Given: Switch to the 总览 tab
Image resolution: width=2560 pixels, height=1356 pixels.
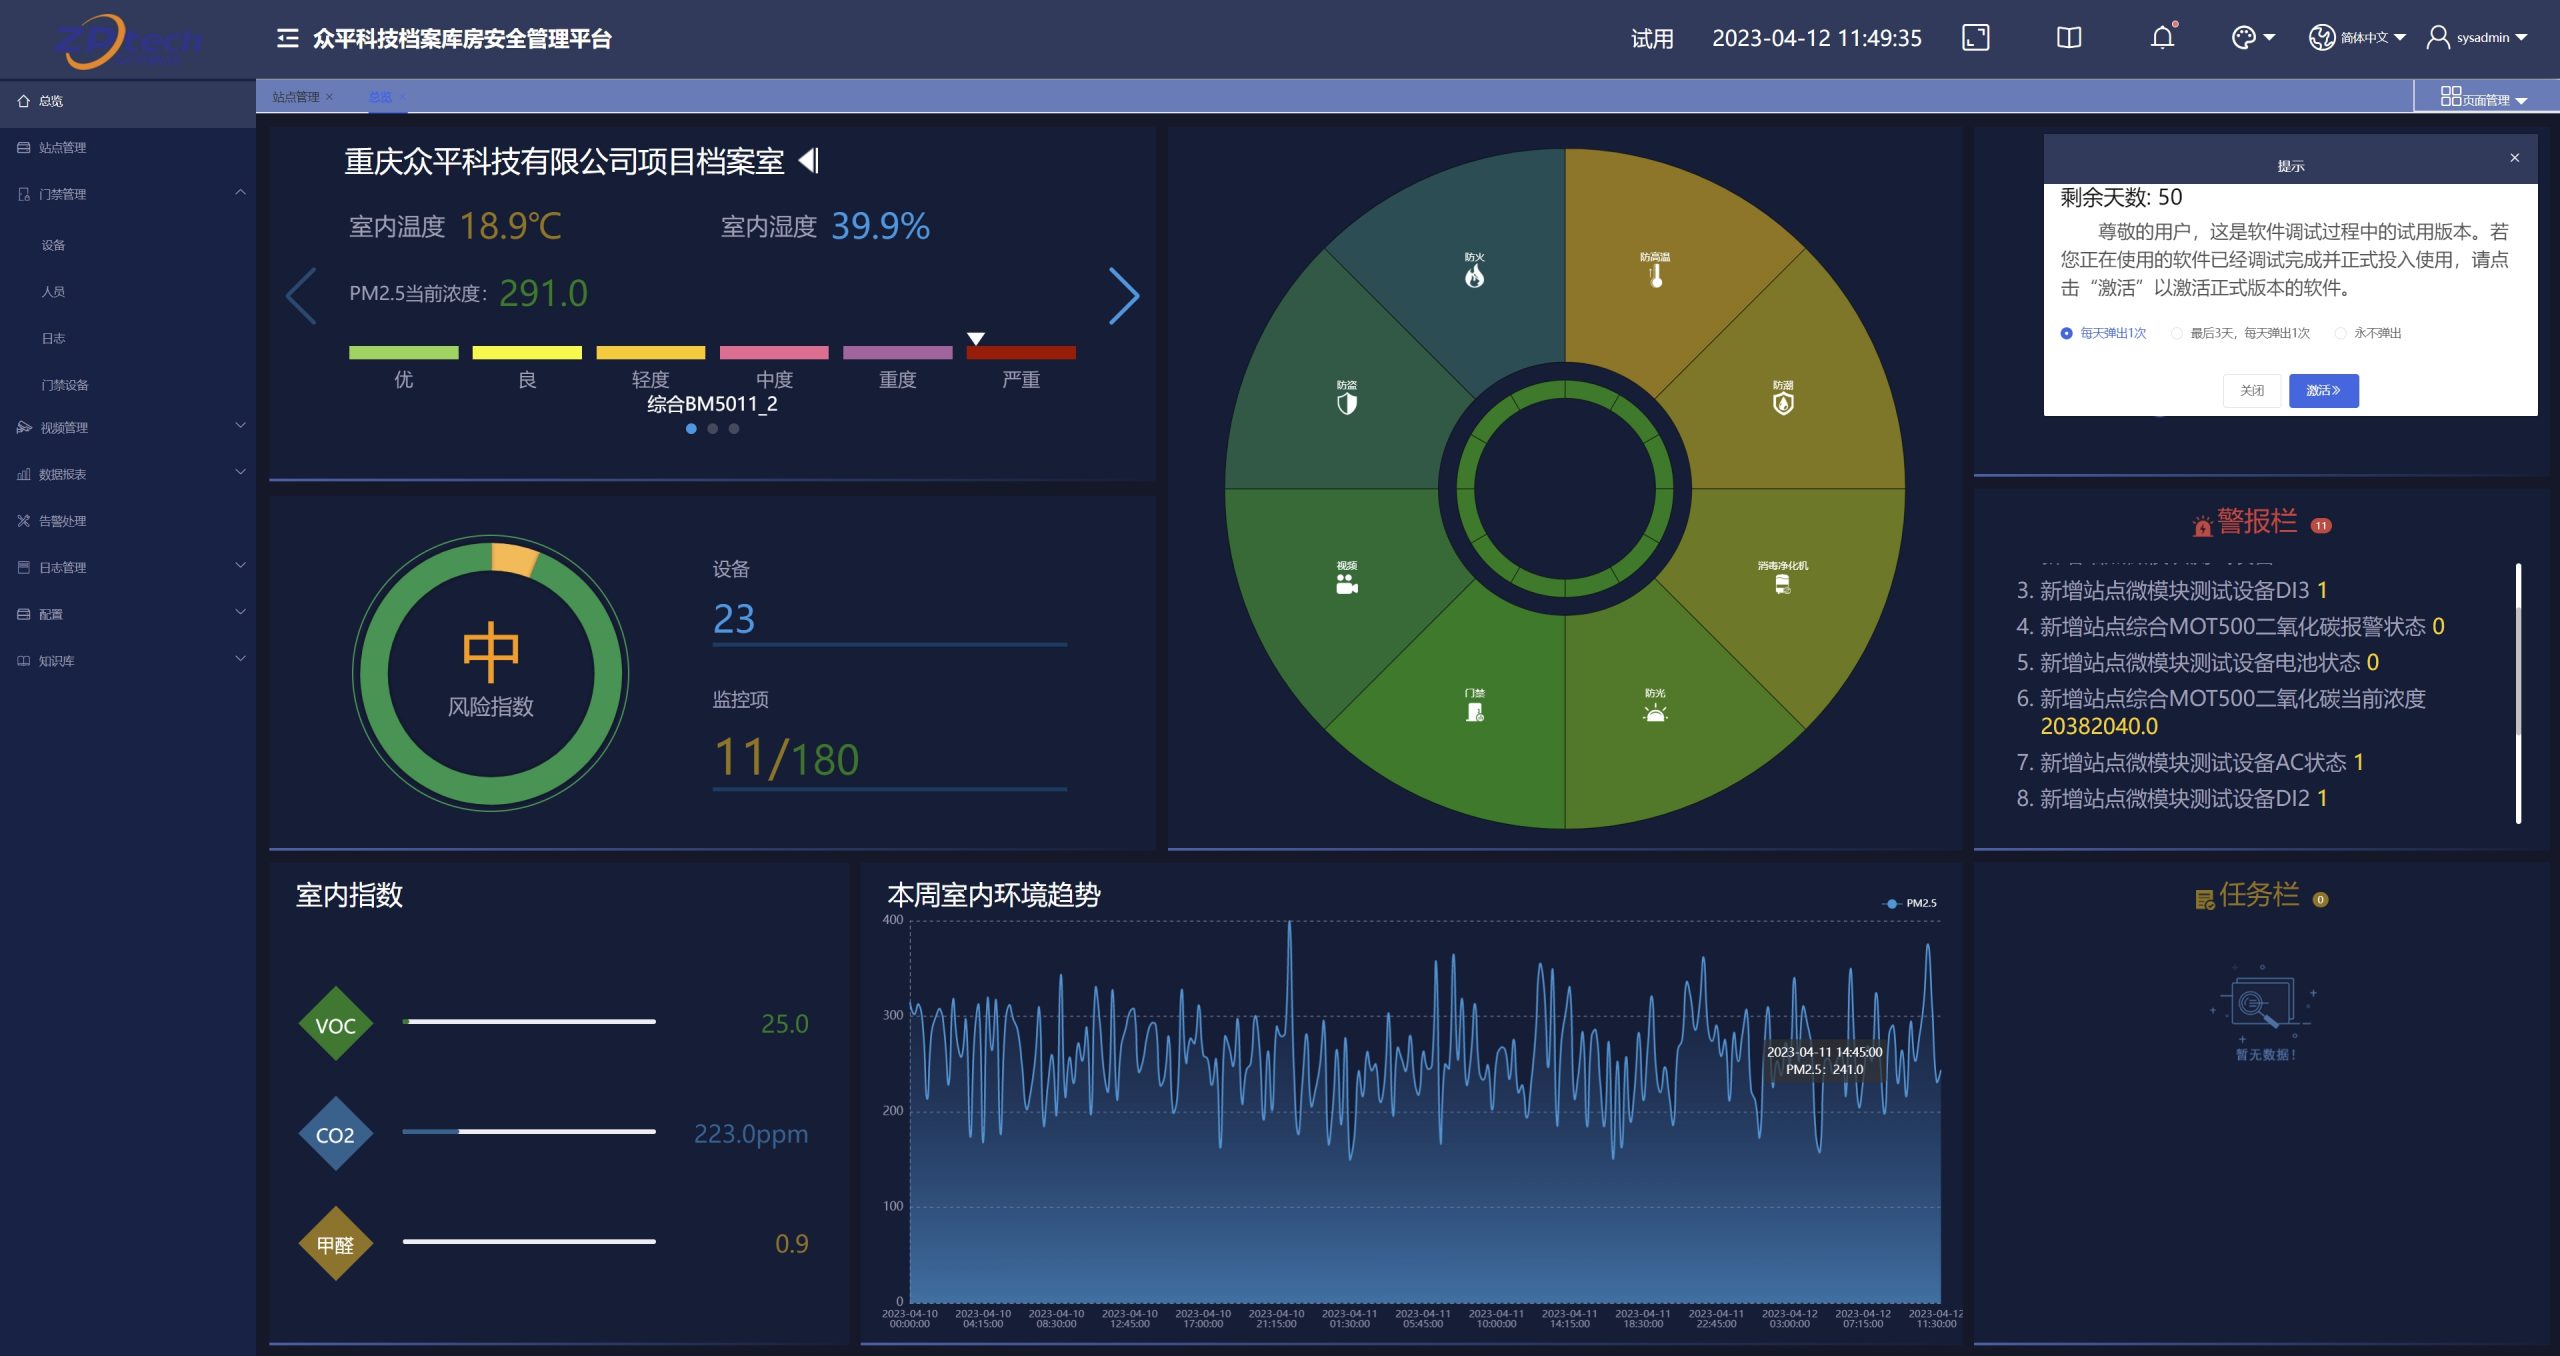Looking at the screenshot, I should pyautogui.click(x=380, y=97).
